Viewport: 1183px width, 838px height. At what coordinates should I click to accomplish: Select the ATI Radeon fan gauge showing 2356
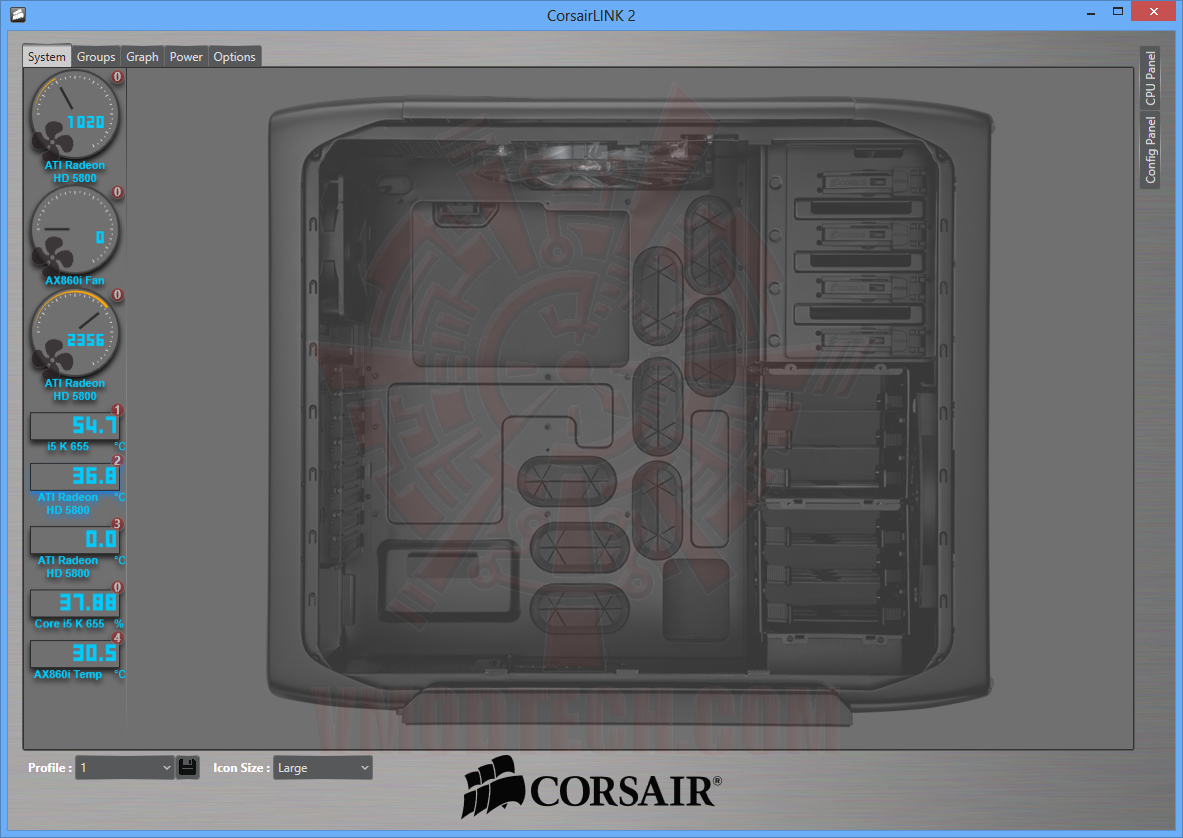pos(74,334)
